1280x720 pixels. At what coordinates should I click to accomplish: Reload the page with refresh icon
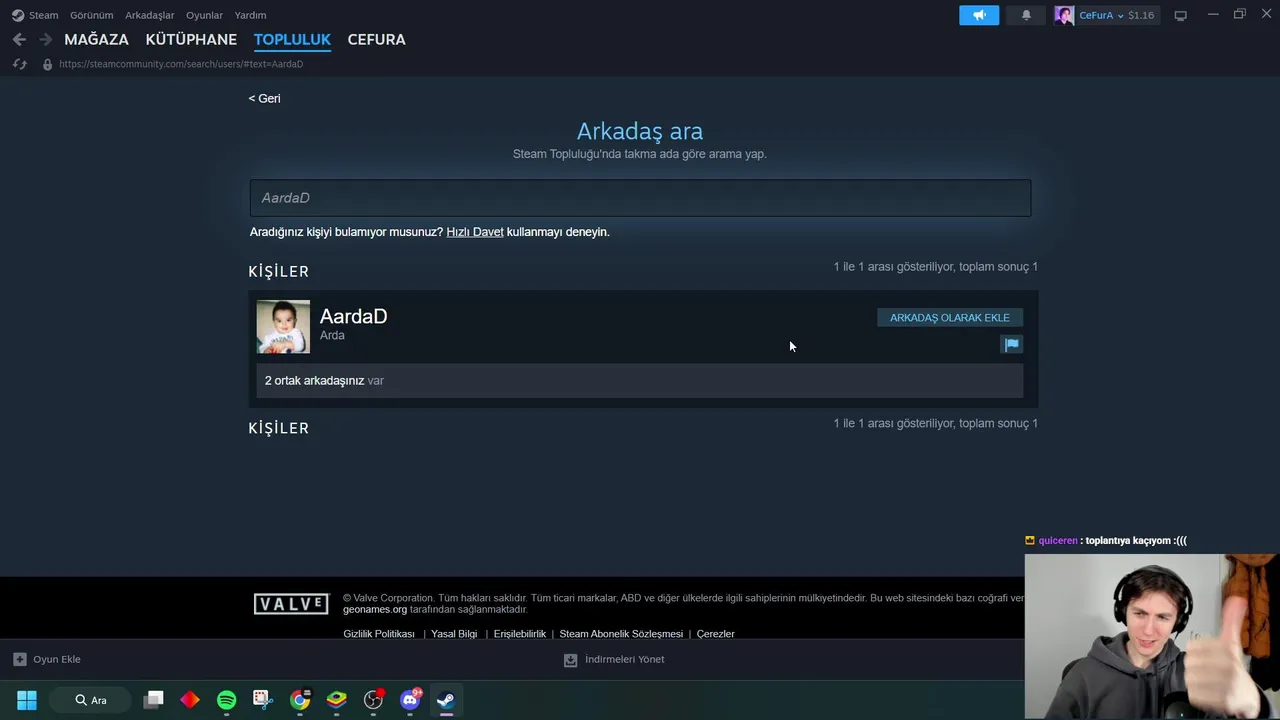[19, 64]
